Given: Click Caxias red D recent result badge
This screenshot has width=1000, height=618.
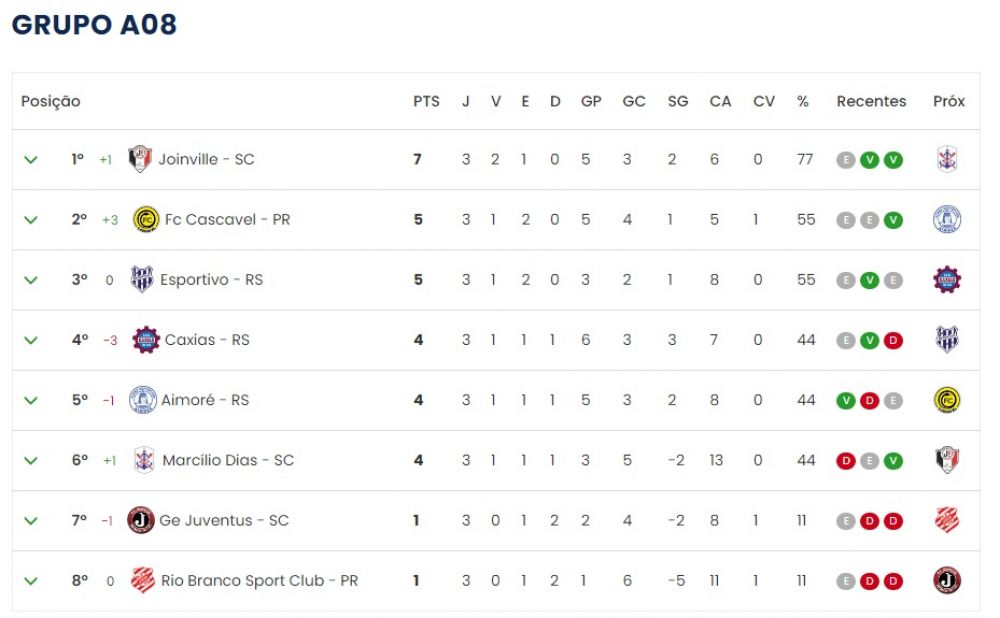Looking at the screenshot, I should click(893, 341).
